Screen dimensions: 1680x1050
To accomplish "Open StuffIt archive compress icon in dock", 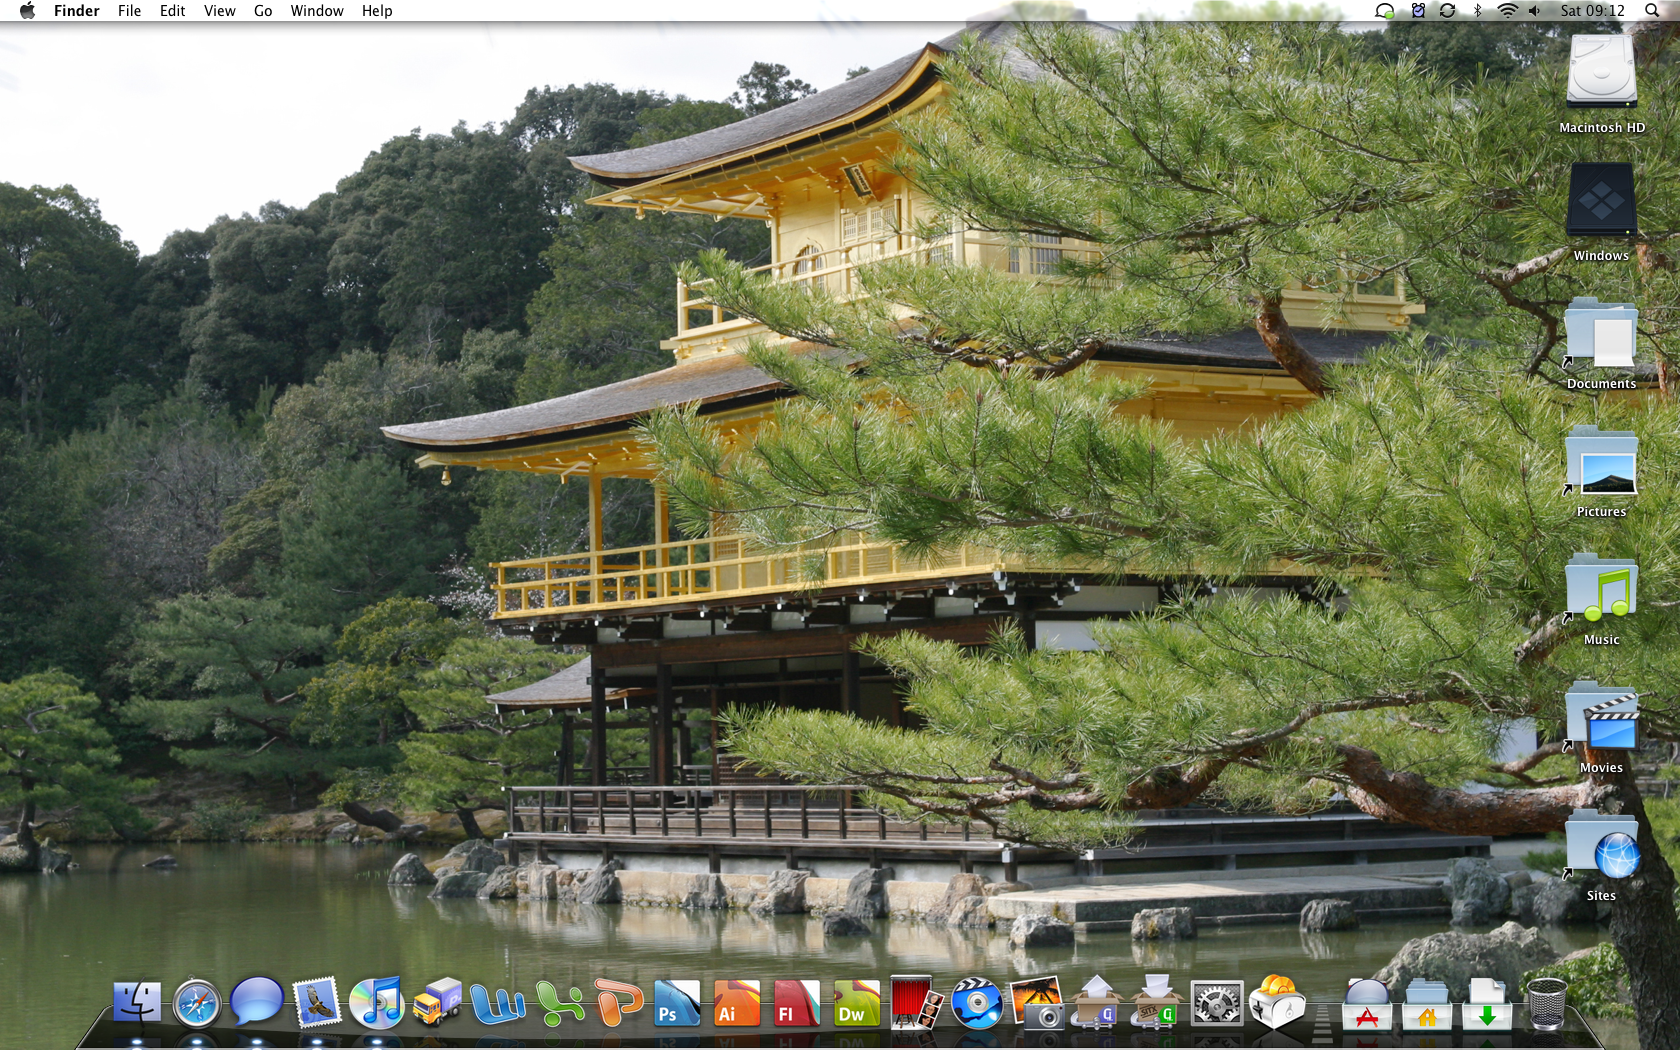I will point(1097,1002).
